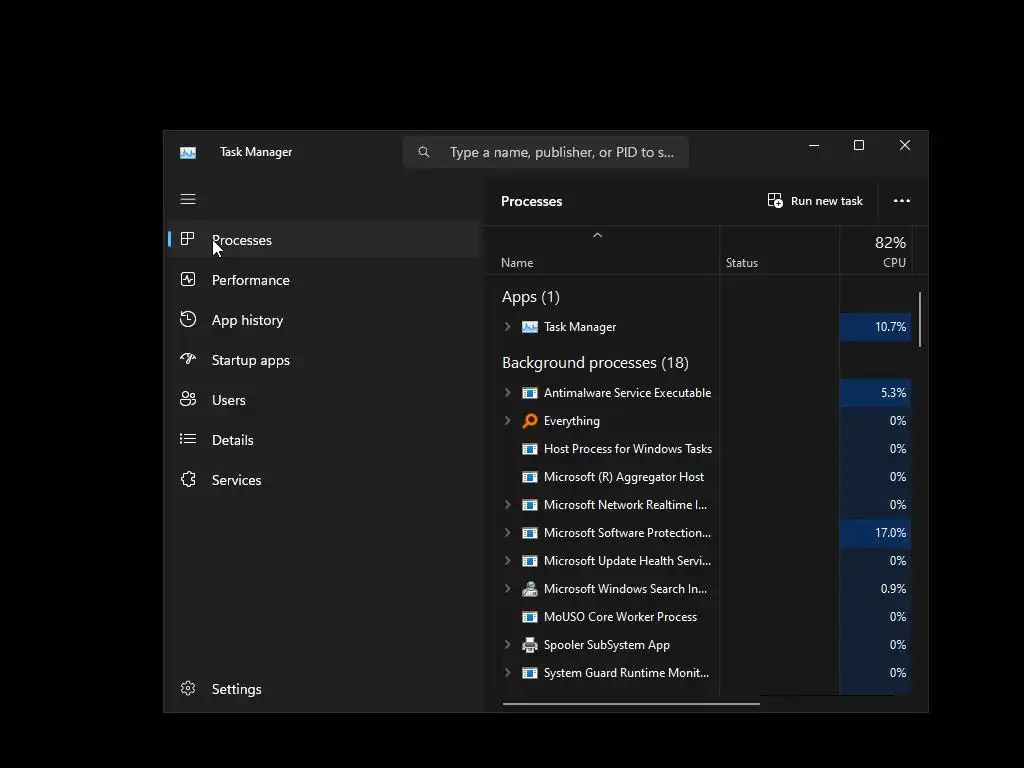Click the Users people icon
The image size is (1024, 768).
[188, 399]
